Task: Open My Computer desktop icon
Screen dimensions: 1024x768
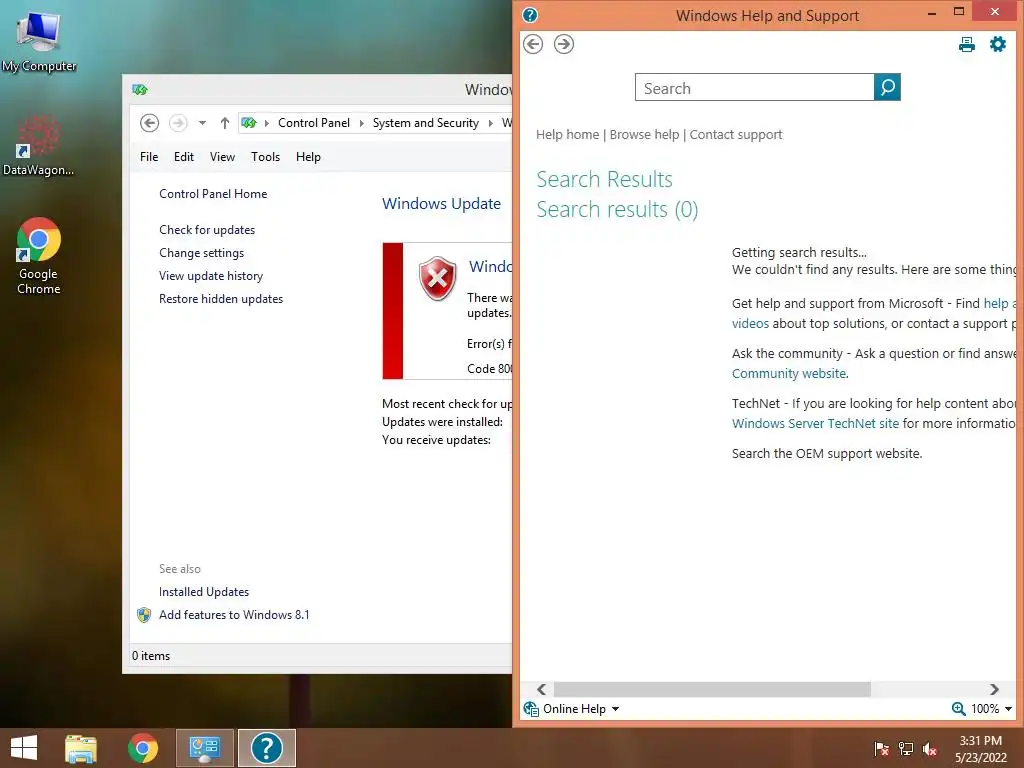Action: point(39,40)
